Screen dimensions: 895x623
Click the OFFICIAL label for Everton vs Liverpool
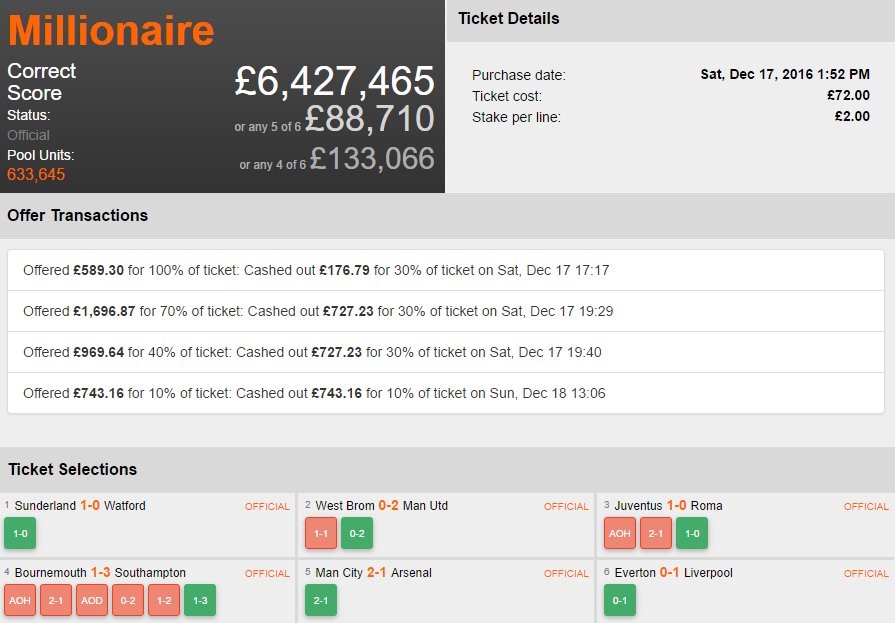tap(866, 574)
